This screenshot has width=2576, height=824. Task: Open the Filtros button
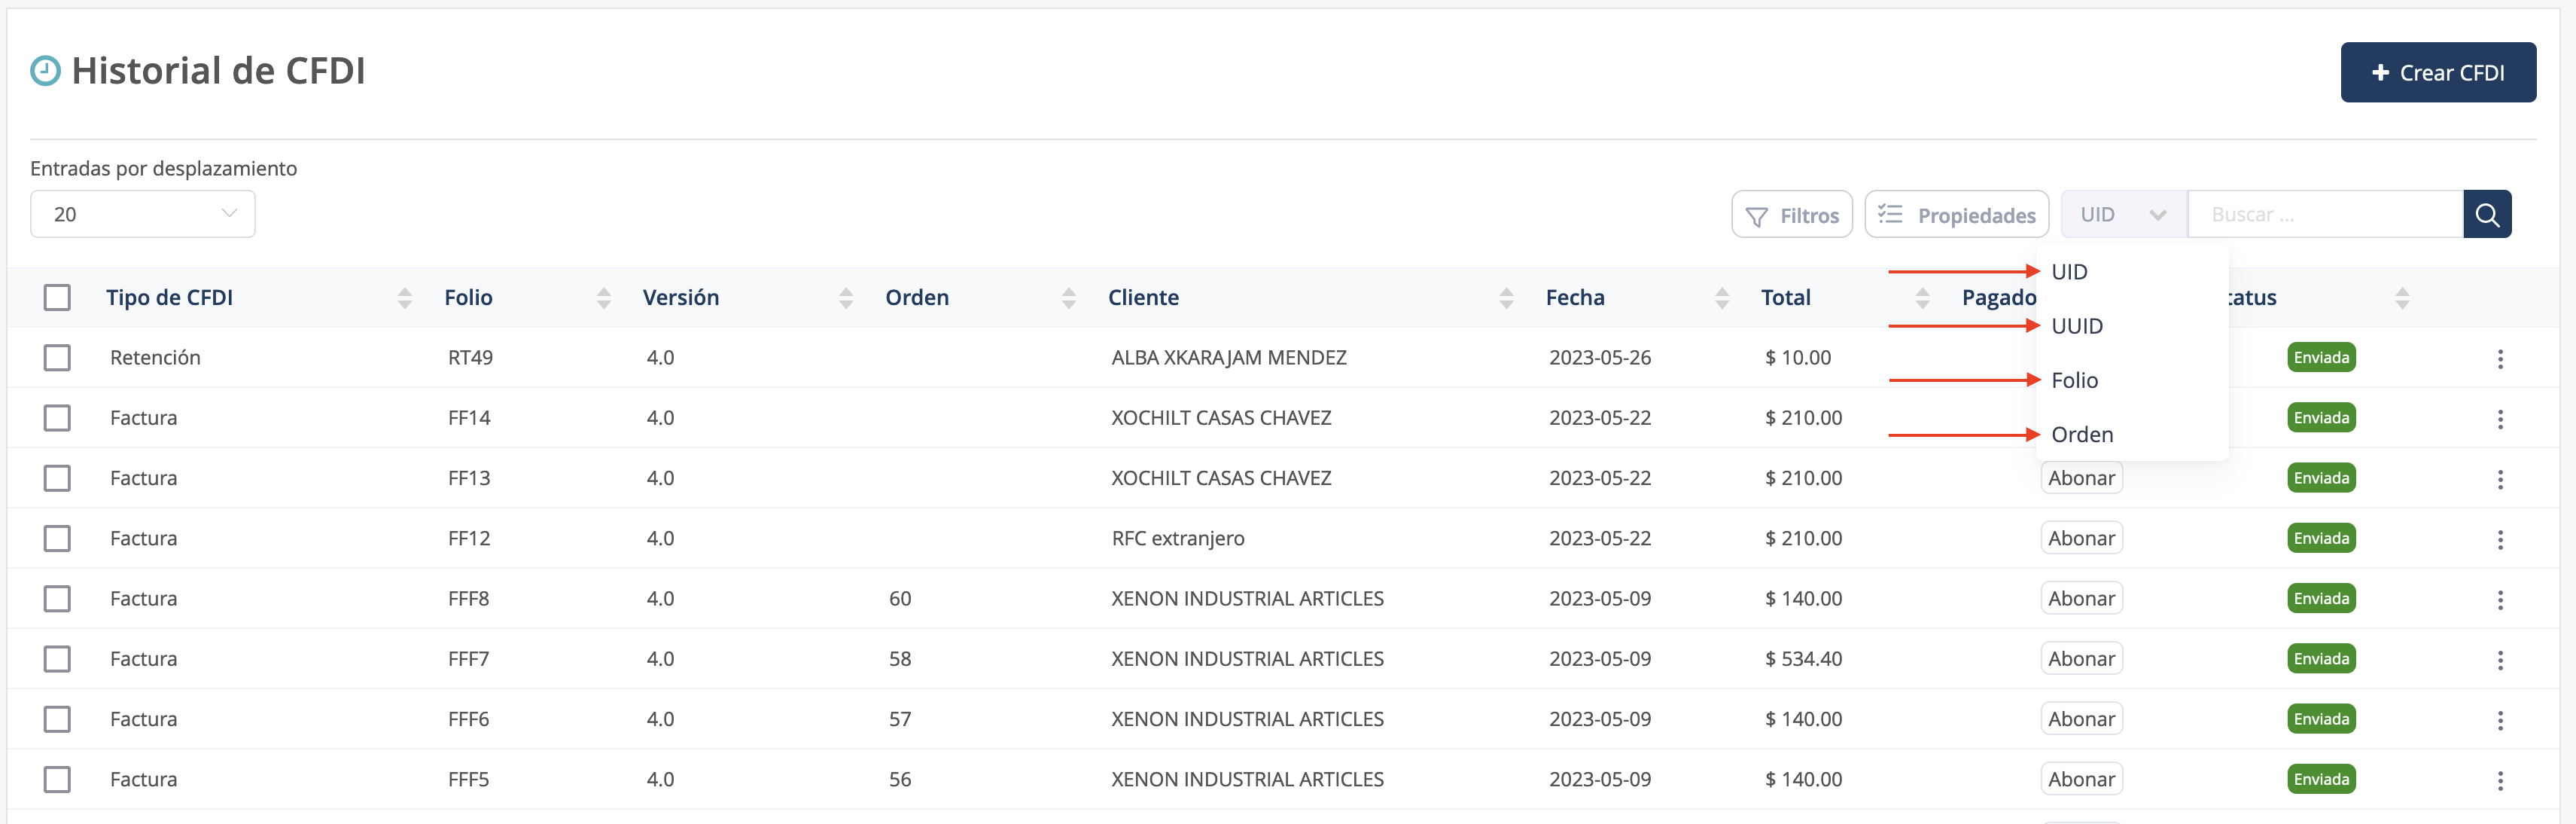(1792, 214)
